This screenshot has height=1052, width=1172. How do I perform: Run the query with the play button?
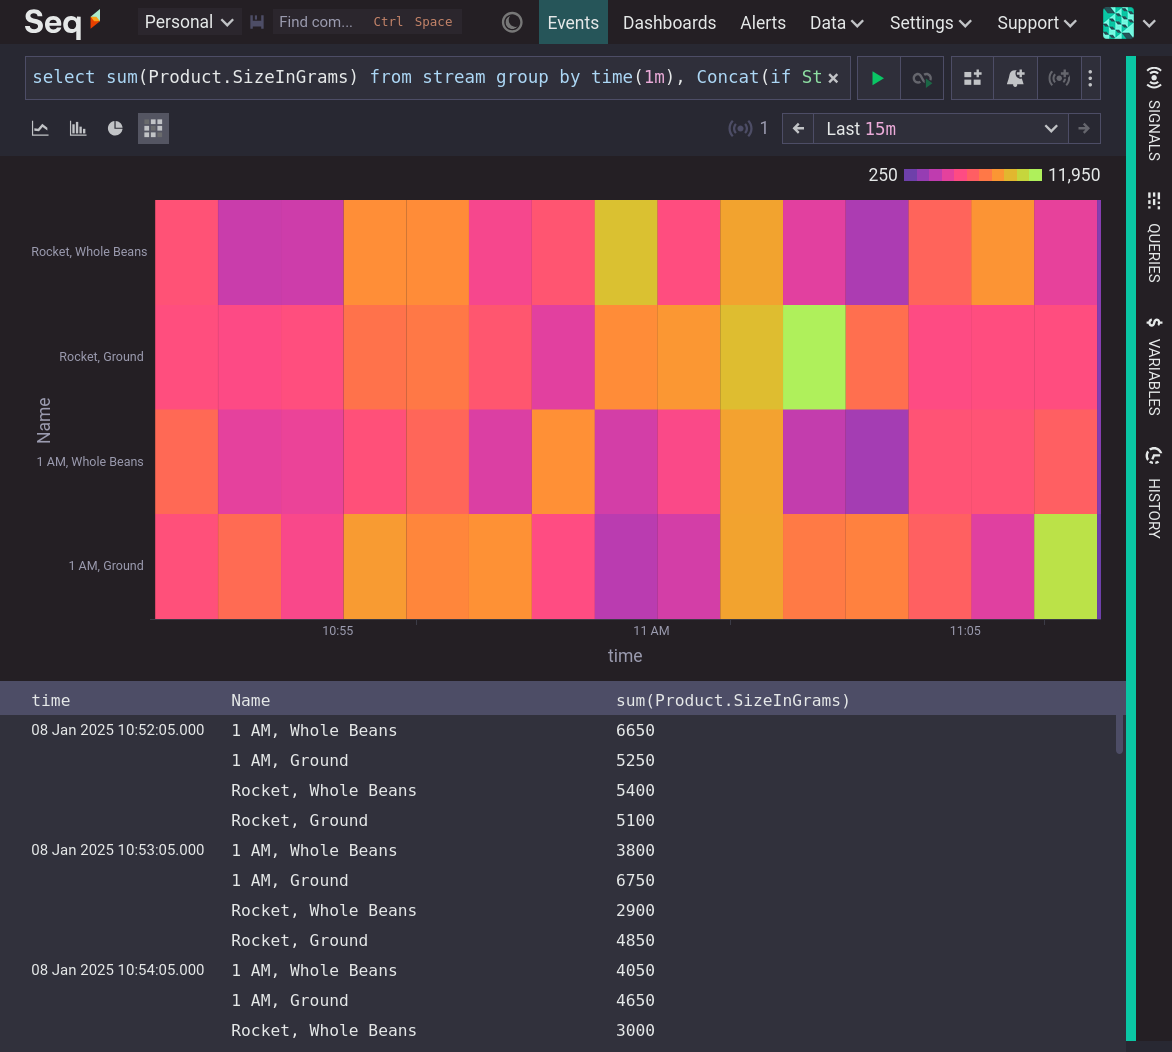tap(878, 78)
